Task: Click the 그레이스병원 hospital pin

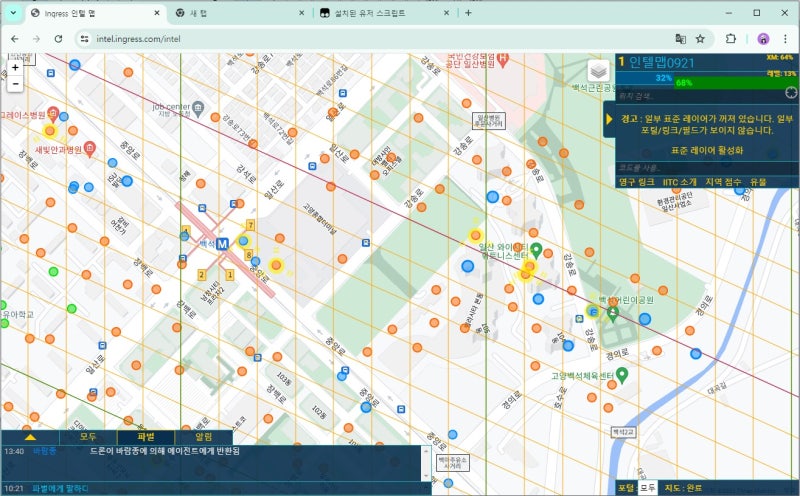Action: 53,113
